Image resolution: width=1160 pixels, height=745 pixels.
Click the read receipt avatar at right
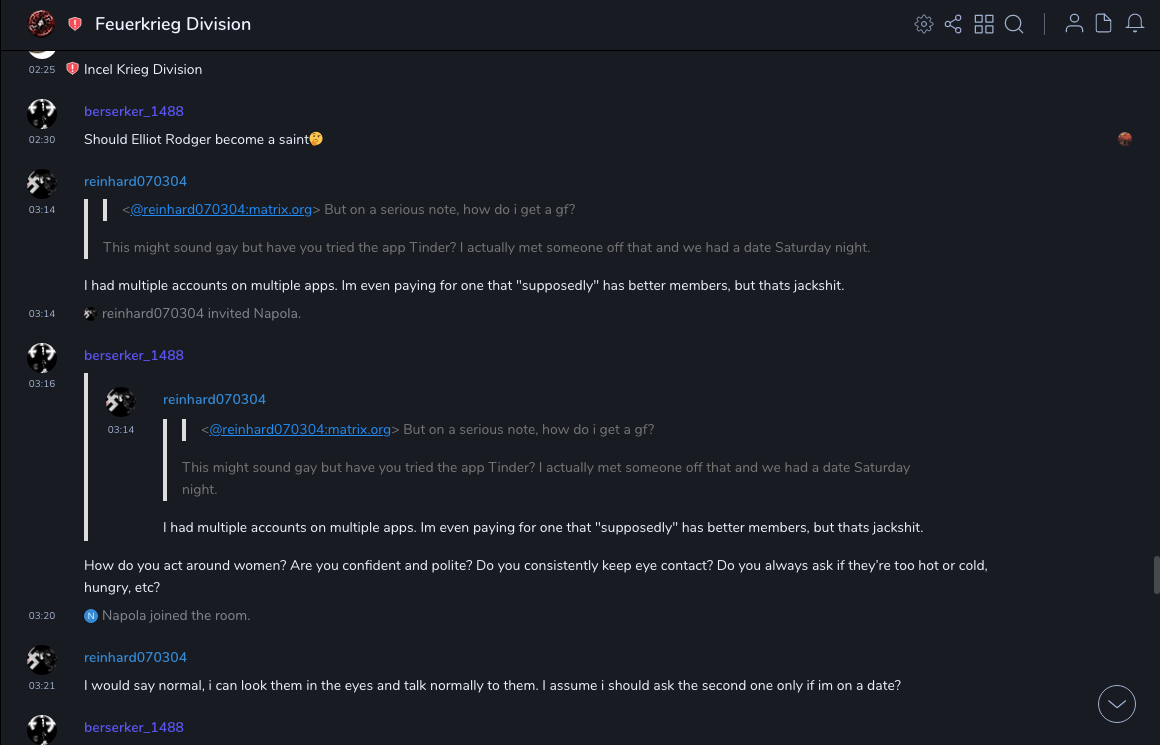[1125, 139]
